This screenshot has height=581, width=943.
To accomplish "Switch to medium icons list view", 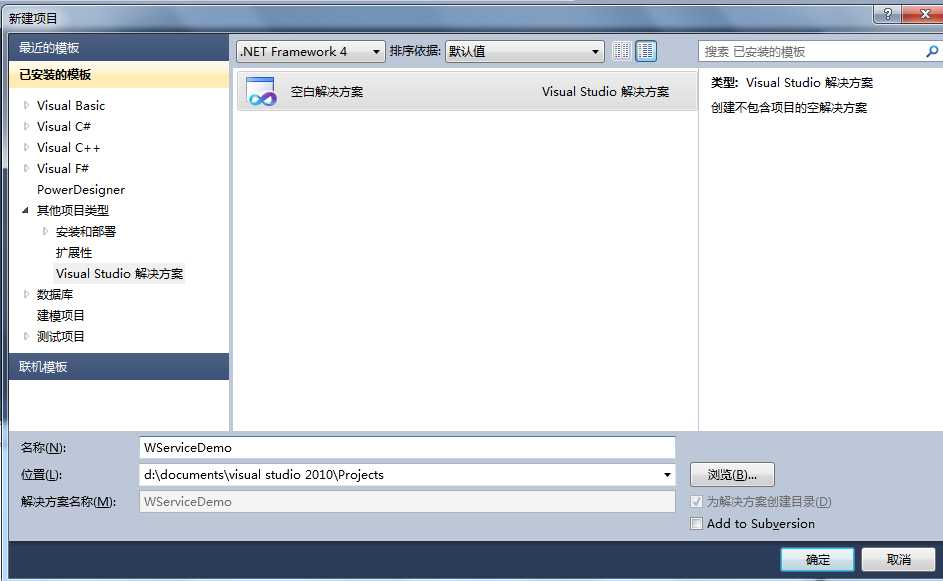I will click(646, 51).
